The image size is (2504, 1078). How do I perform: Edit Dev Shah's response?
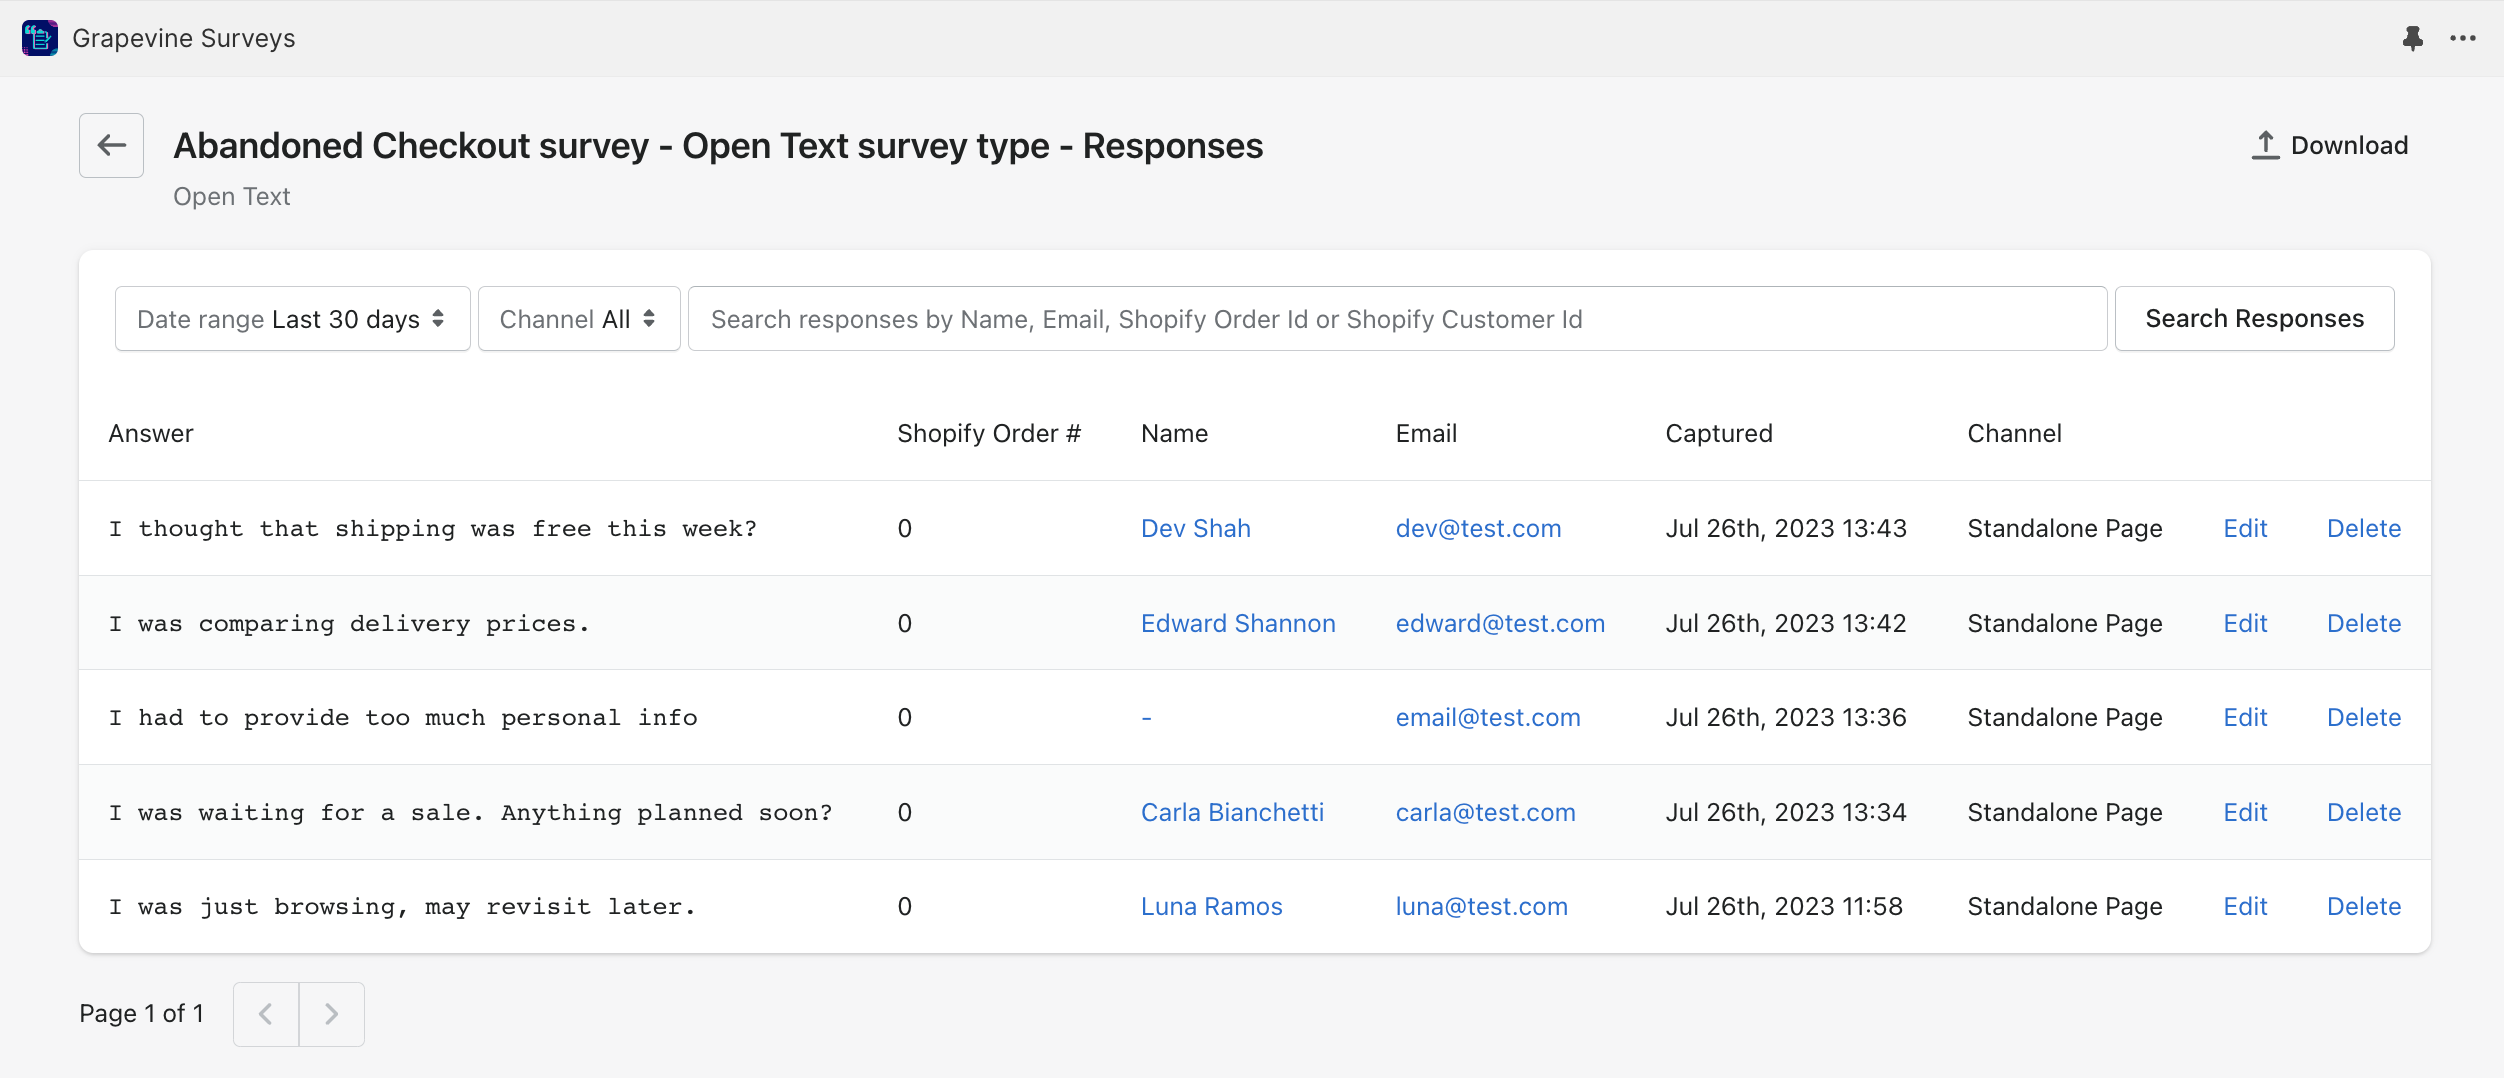click(2245, 528)
